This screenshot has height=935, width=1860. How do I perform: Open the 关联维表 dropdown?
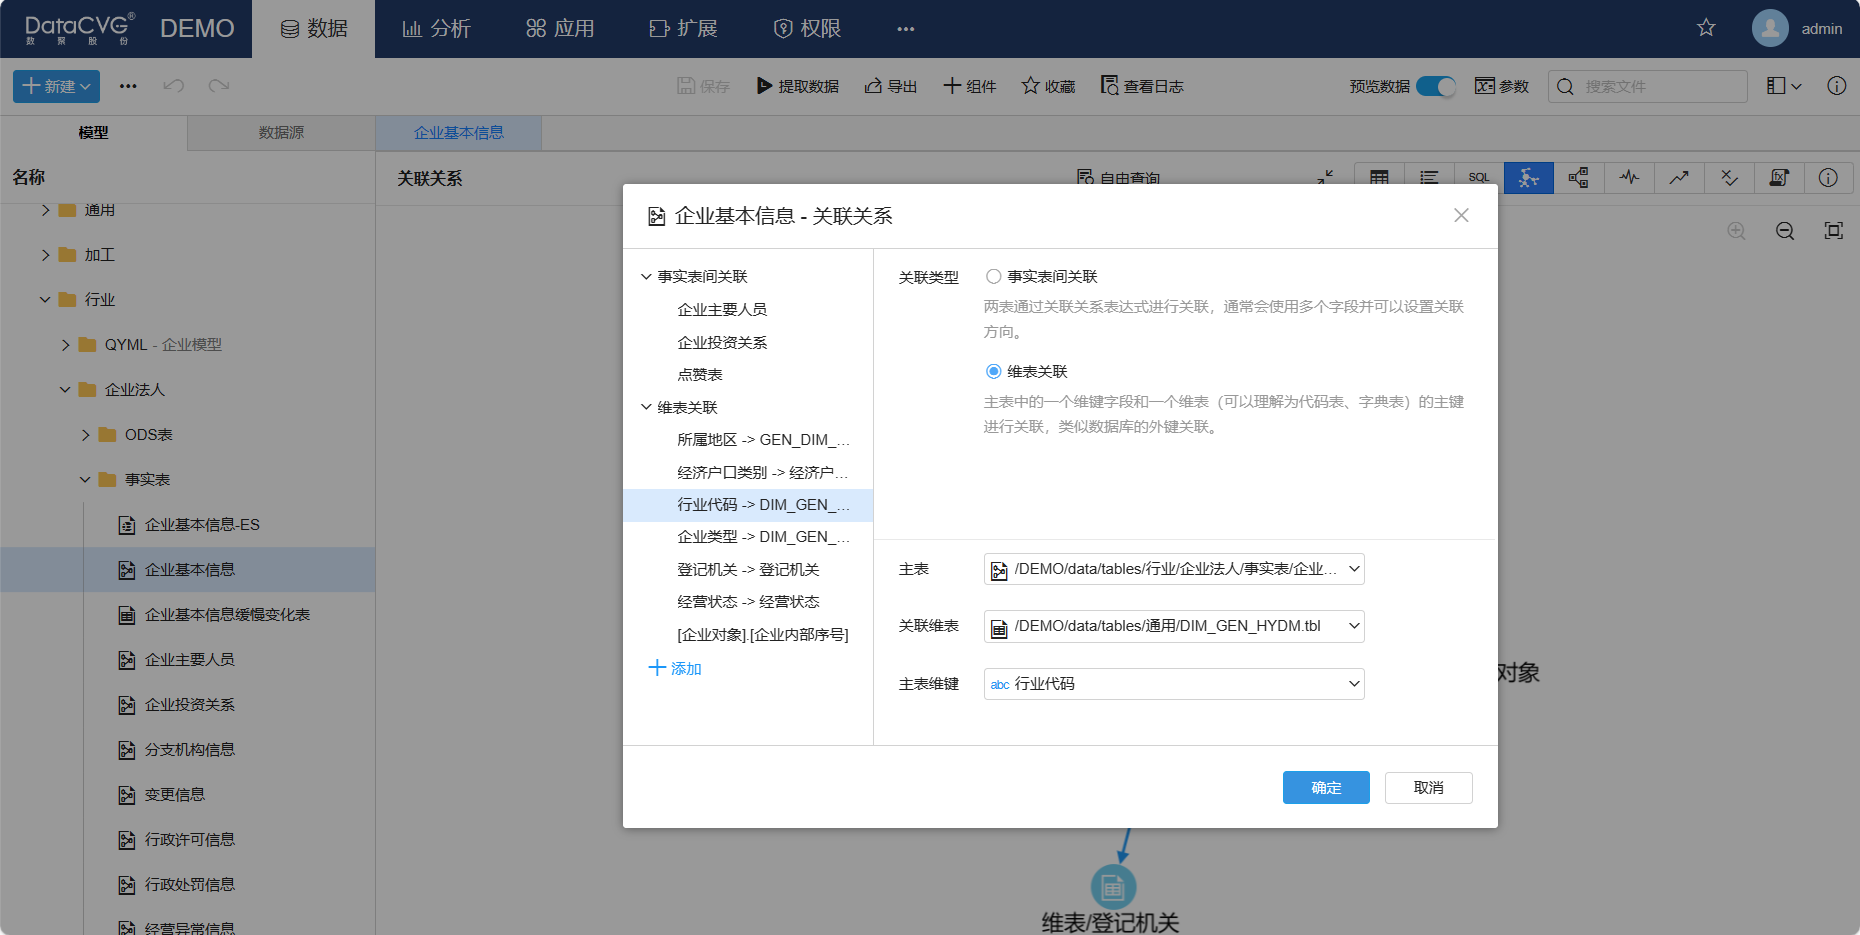1174,626
